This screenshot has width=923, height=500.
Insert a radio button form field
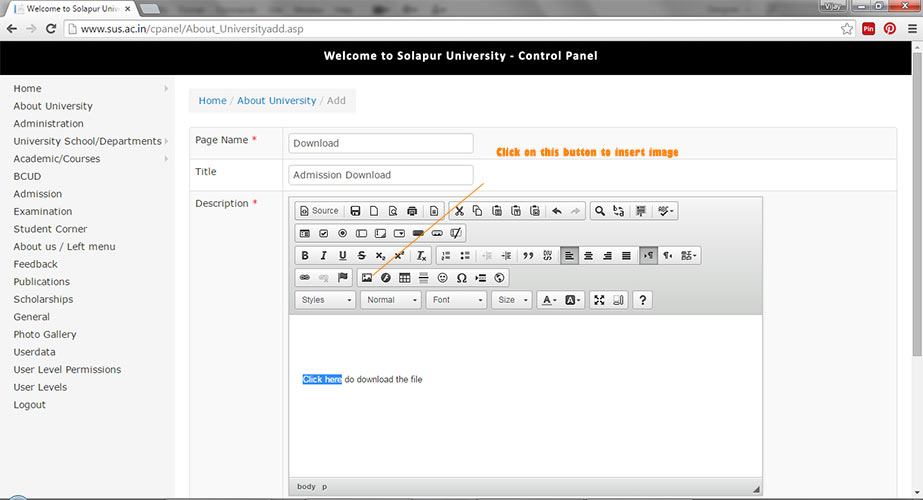(x=342, y=233)
